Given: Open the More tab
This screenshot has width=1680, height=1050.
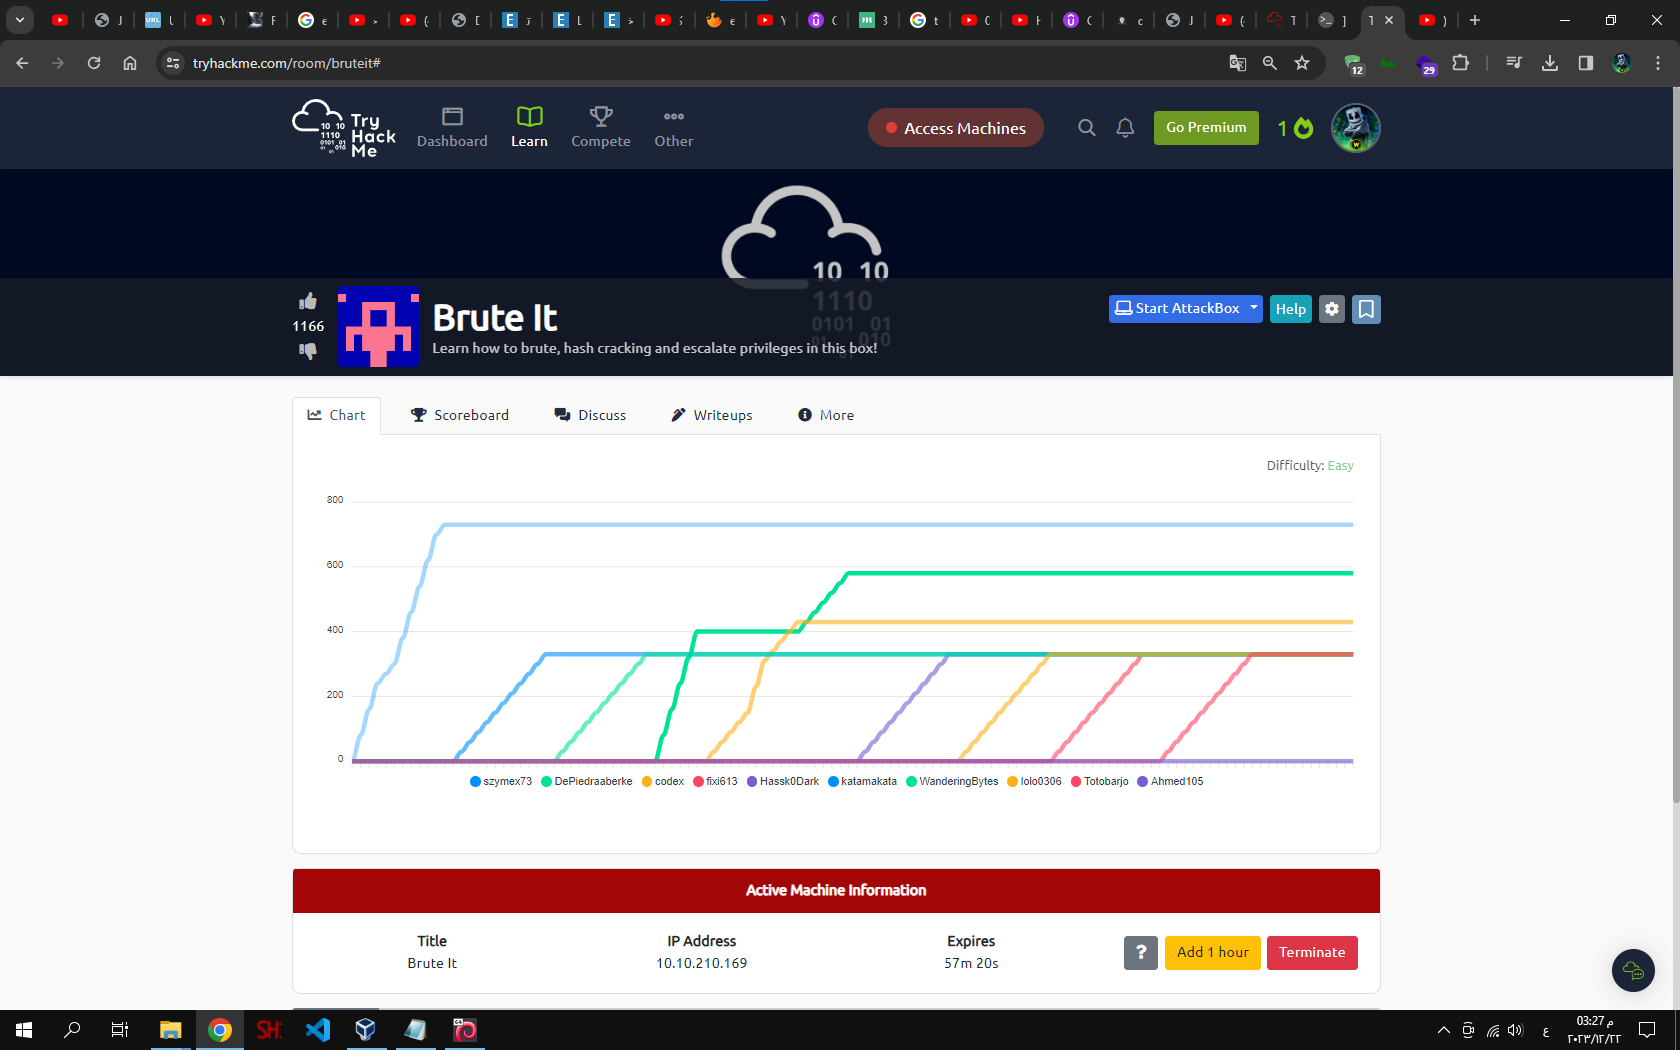Looking at the screenshot, I should (826, 415).
